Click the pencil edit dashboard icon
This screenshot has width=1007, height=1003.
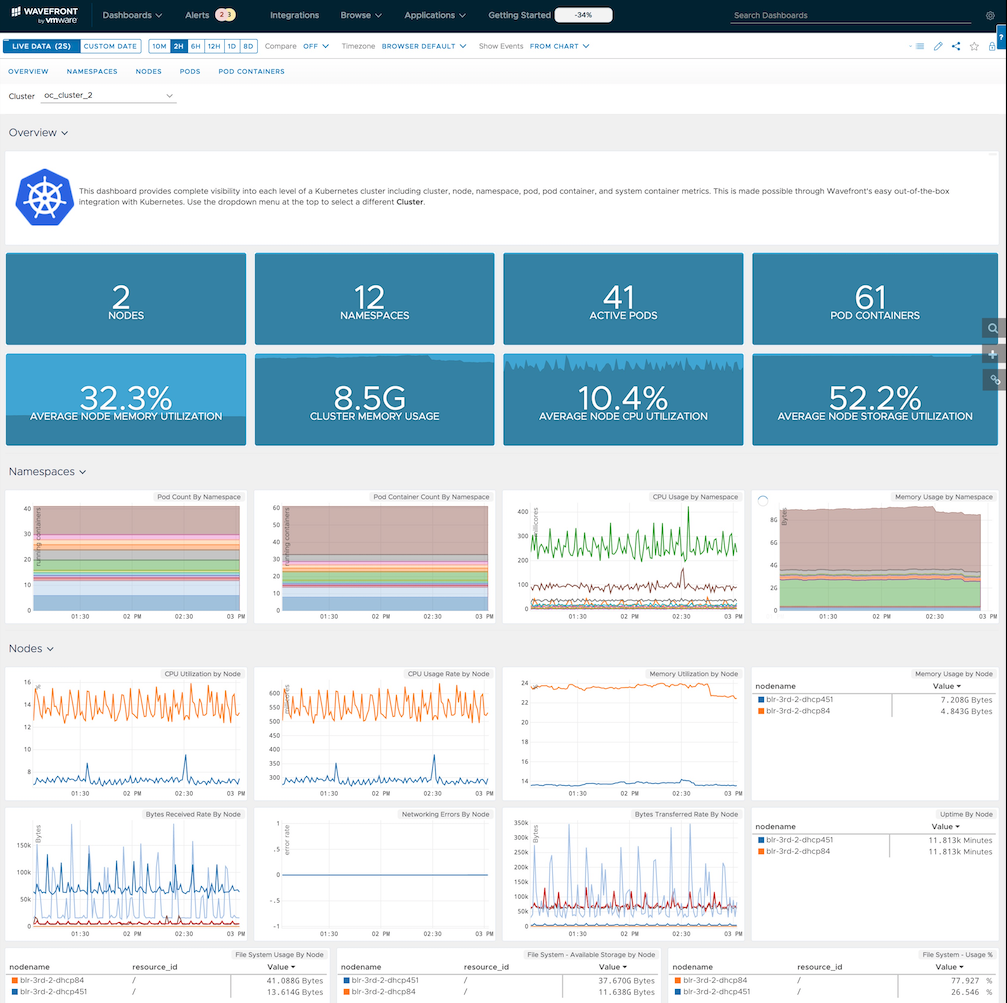(x=938, y=46)
